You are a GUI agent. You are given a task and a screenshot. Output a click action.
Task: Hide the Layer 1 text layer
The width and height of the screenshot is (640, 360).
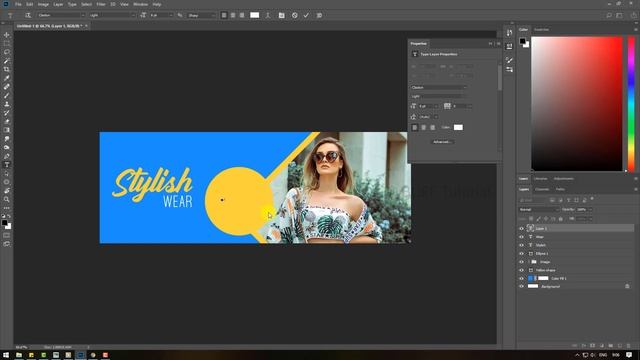click(521, 229)
